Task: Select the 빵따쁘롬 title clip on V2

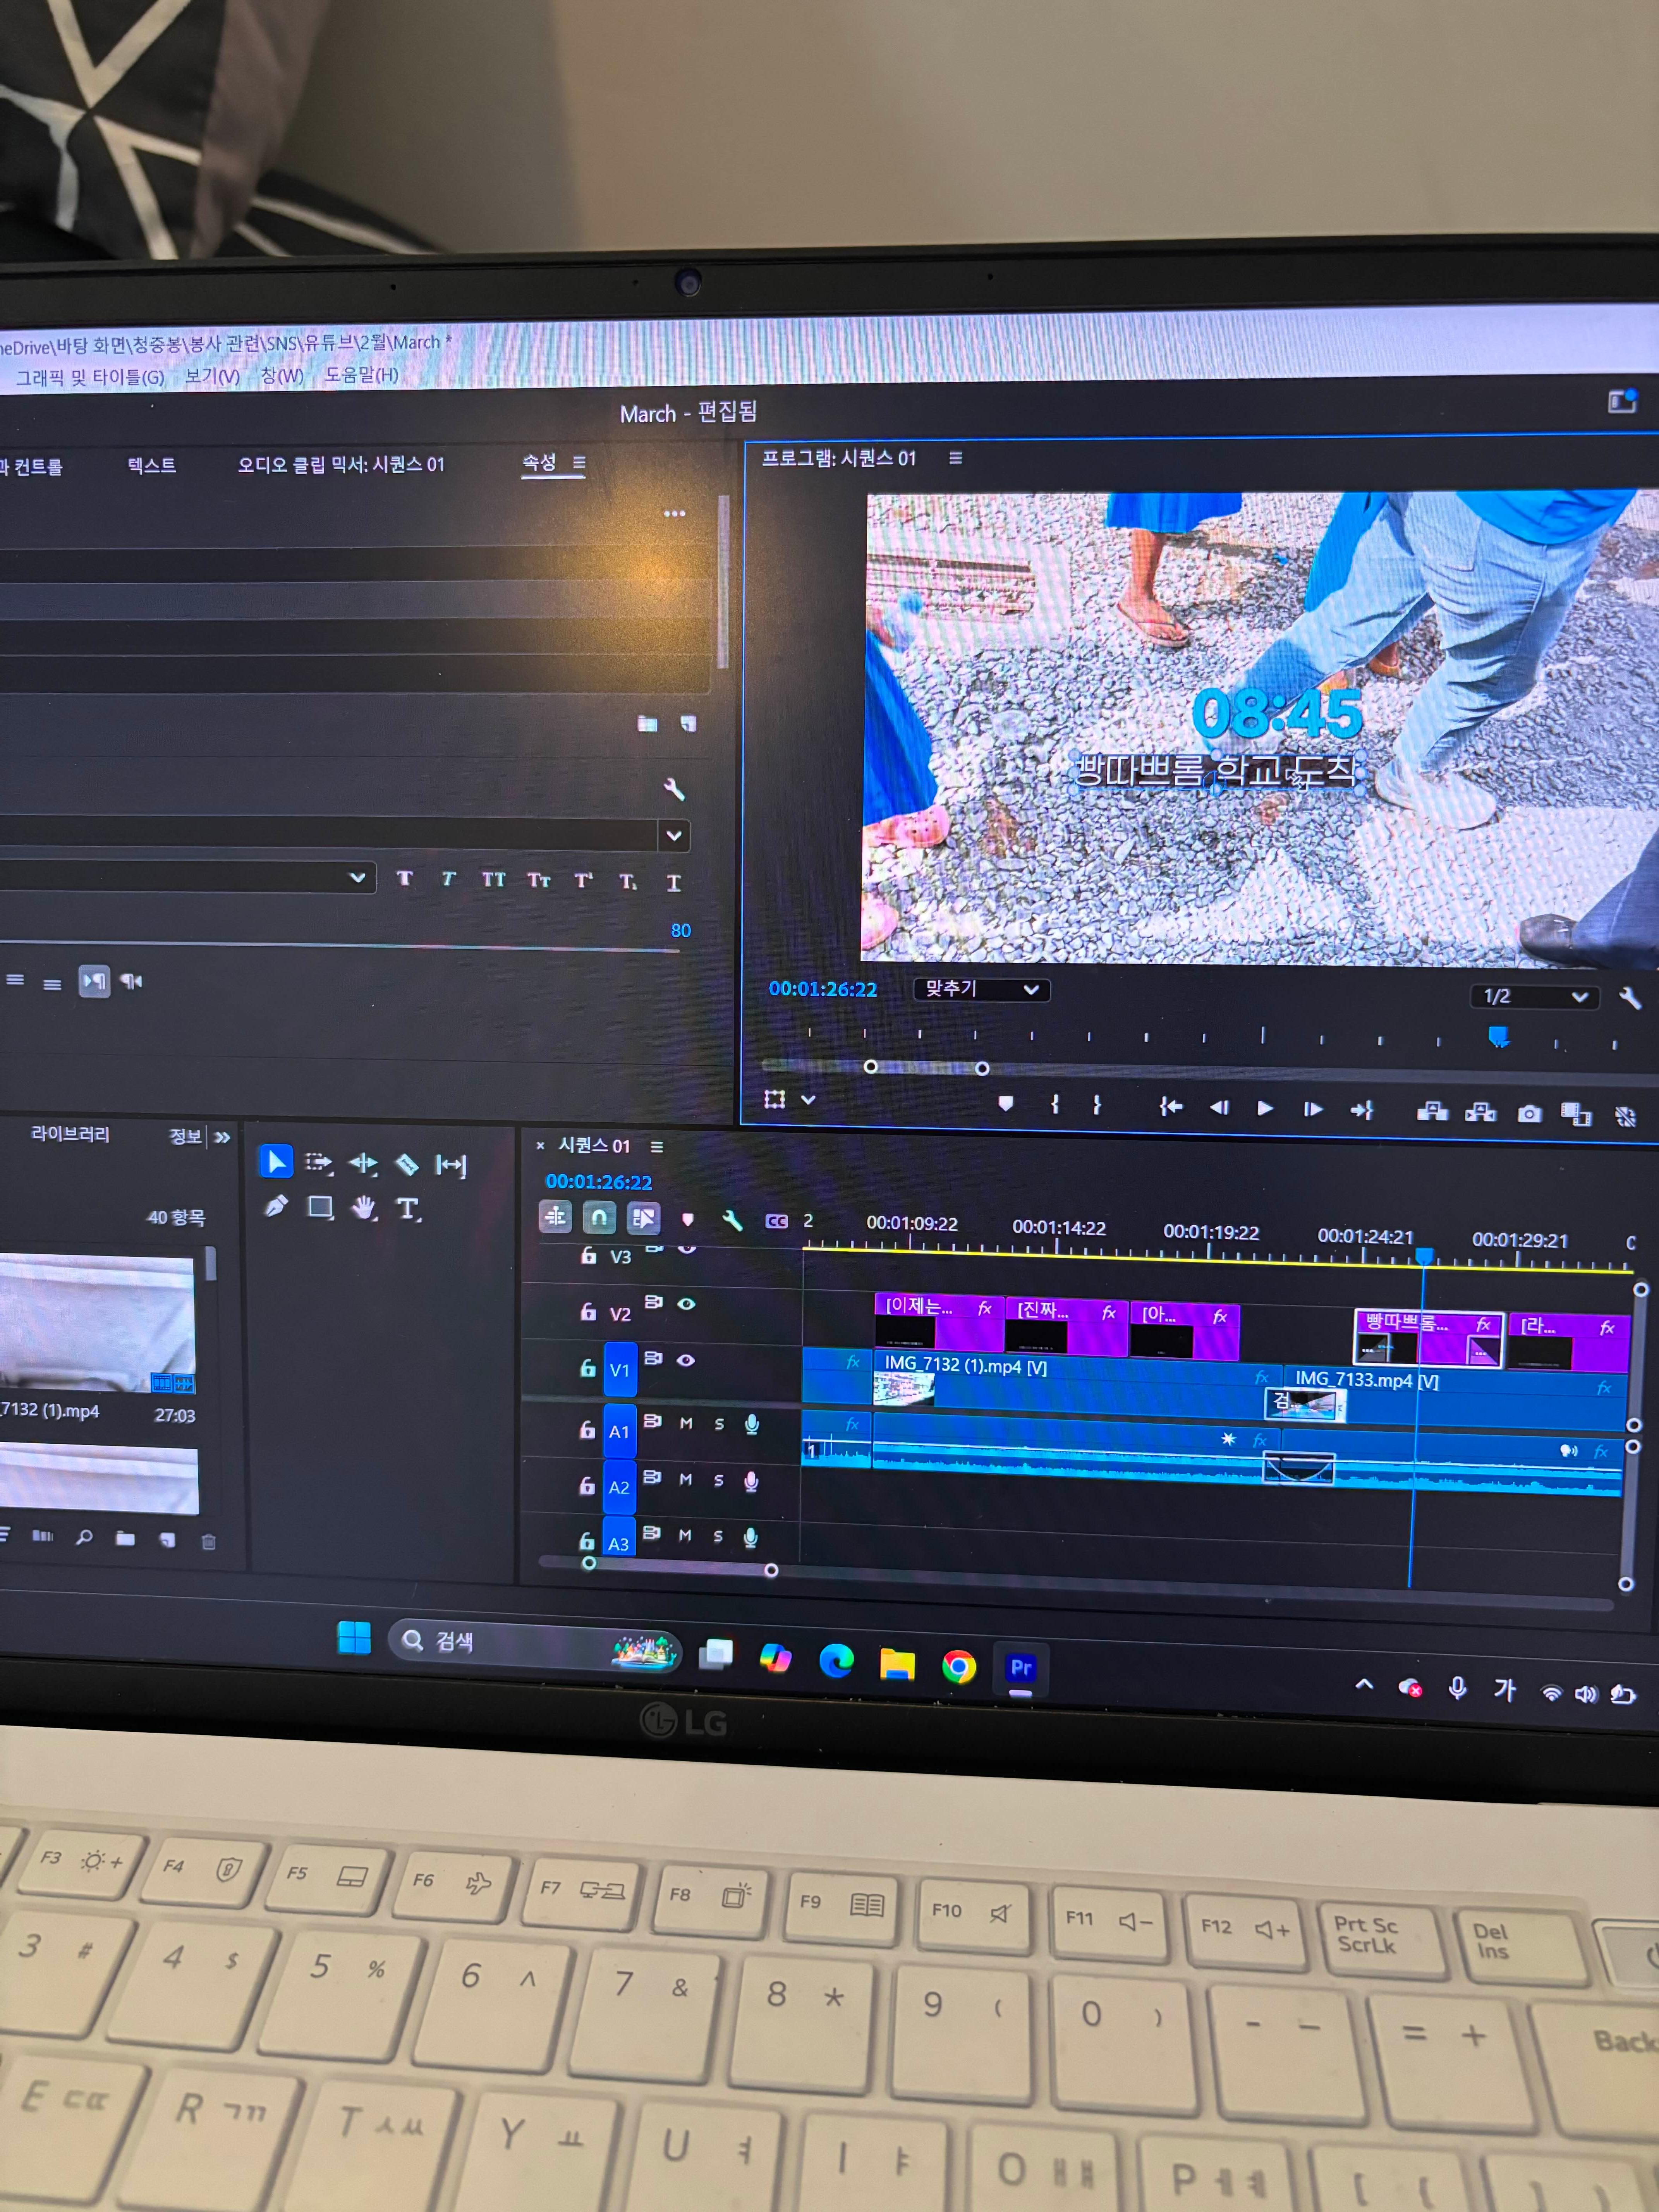Action: (x=1429, y=1337)
